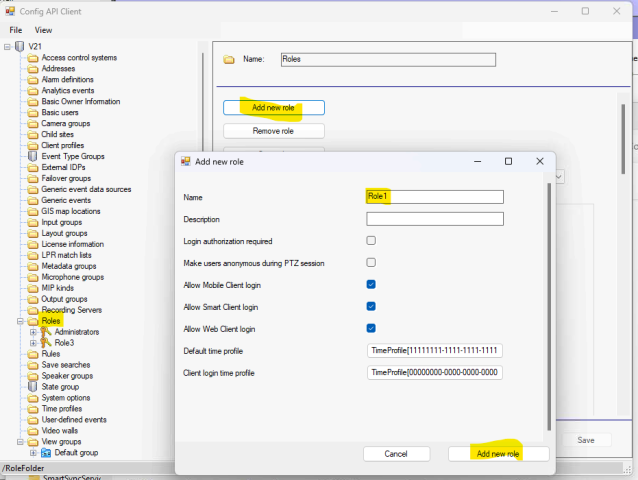Click the Roles folder icon in tree
Screen dimensions: 638x480
coord(33,321)
